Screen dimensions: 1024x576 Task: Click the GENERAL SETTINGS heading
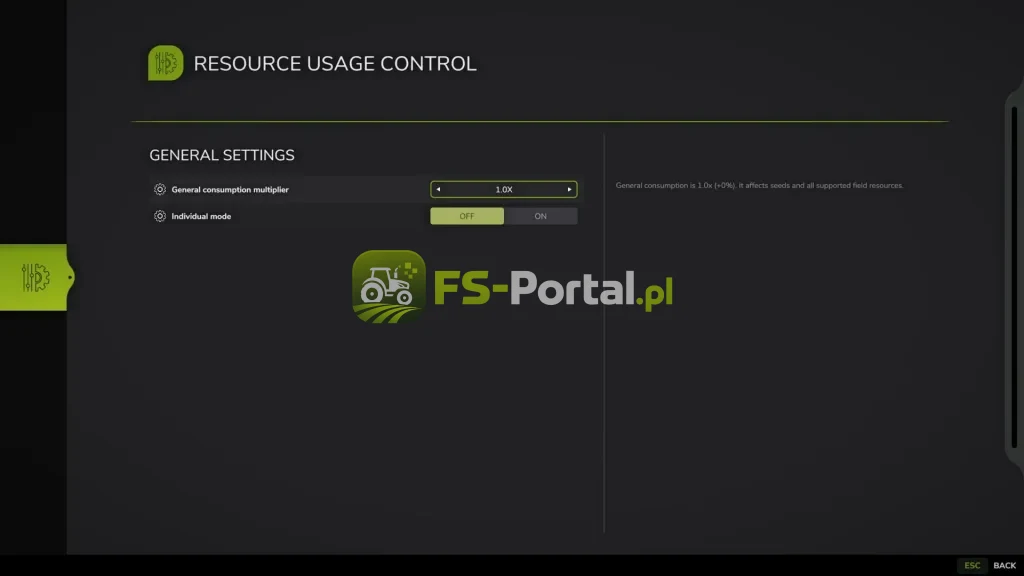click(222, 155)
